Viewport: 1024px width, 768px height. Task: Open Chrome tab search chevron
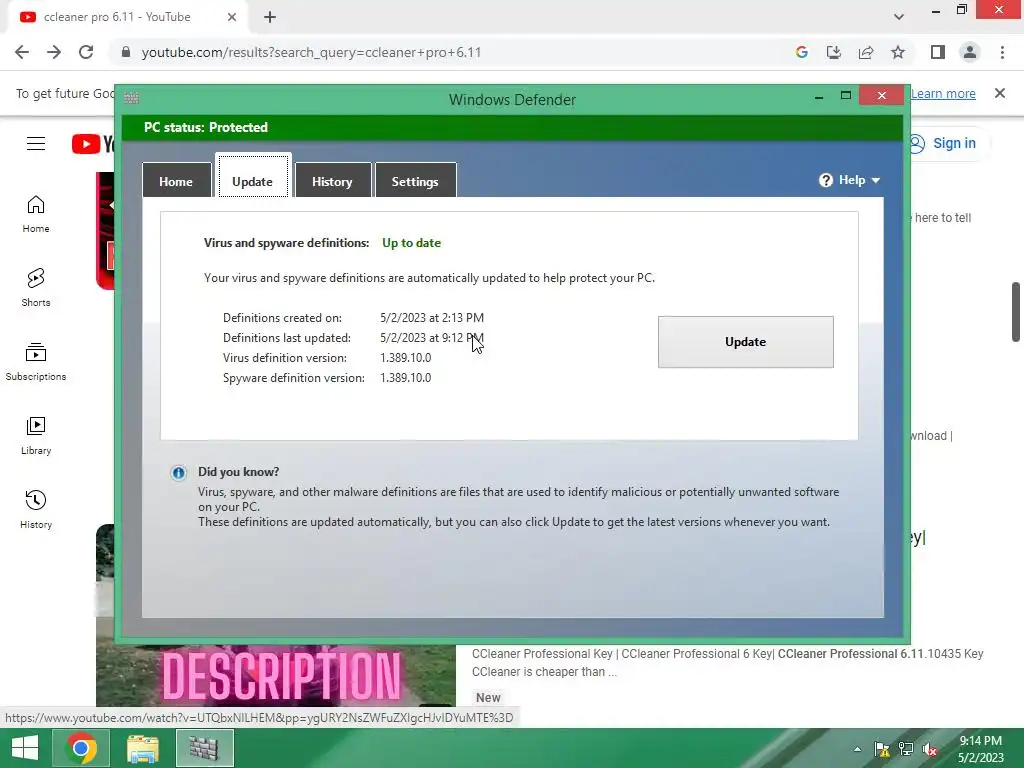[899, 17]
